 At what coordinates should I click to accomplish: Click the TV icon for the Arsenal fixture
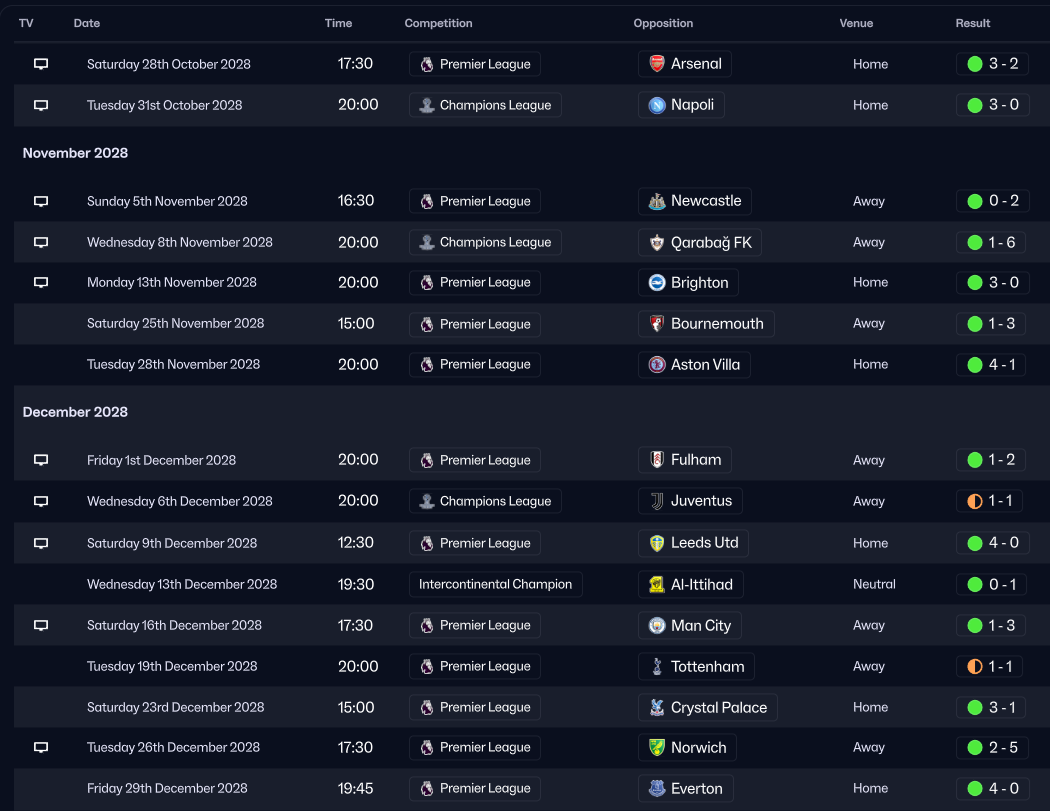[41, 64]
